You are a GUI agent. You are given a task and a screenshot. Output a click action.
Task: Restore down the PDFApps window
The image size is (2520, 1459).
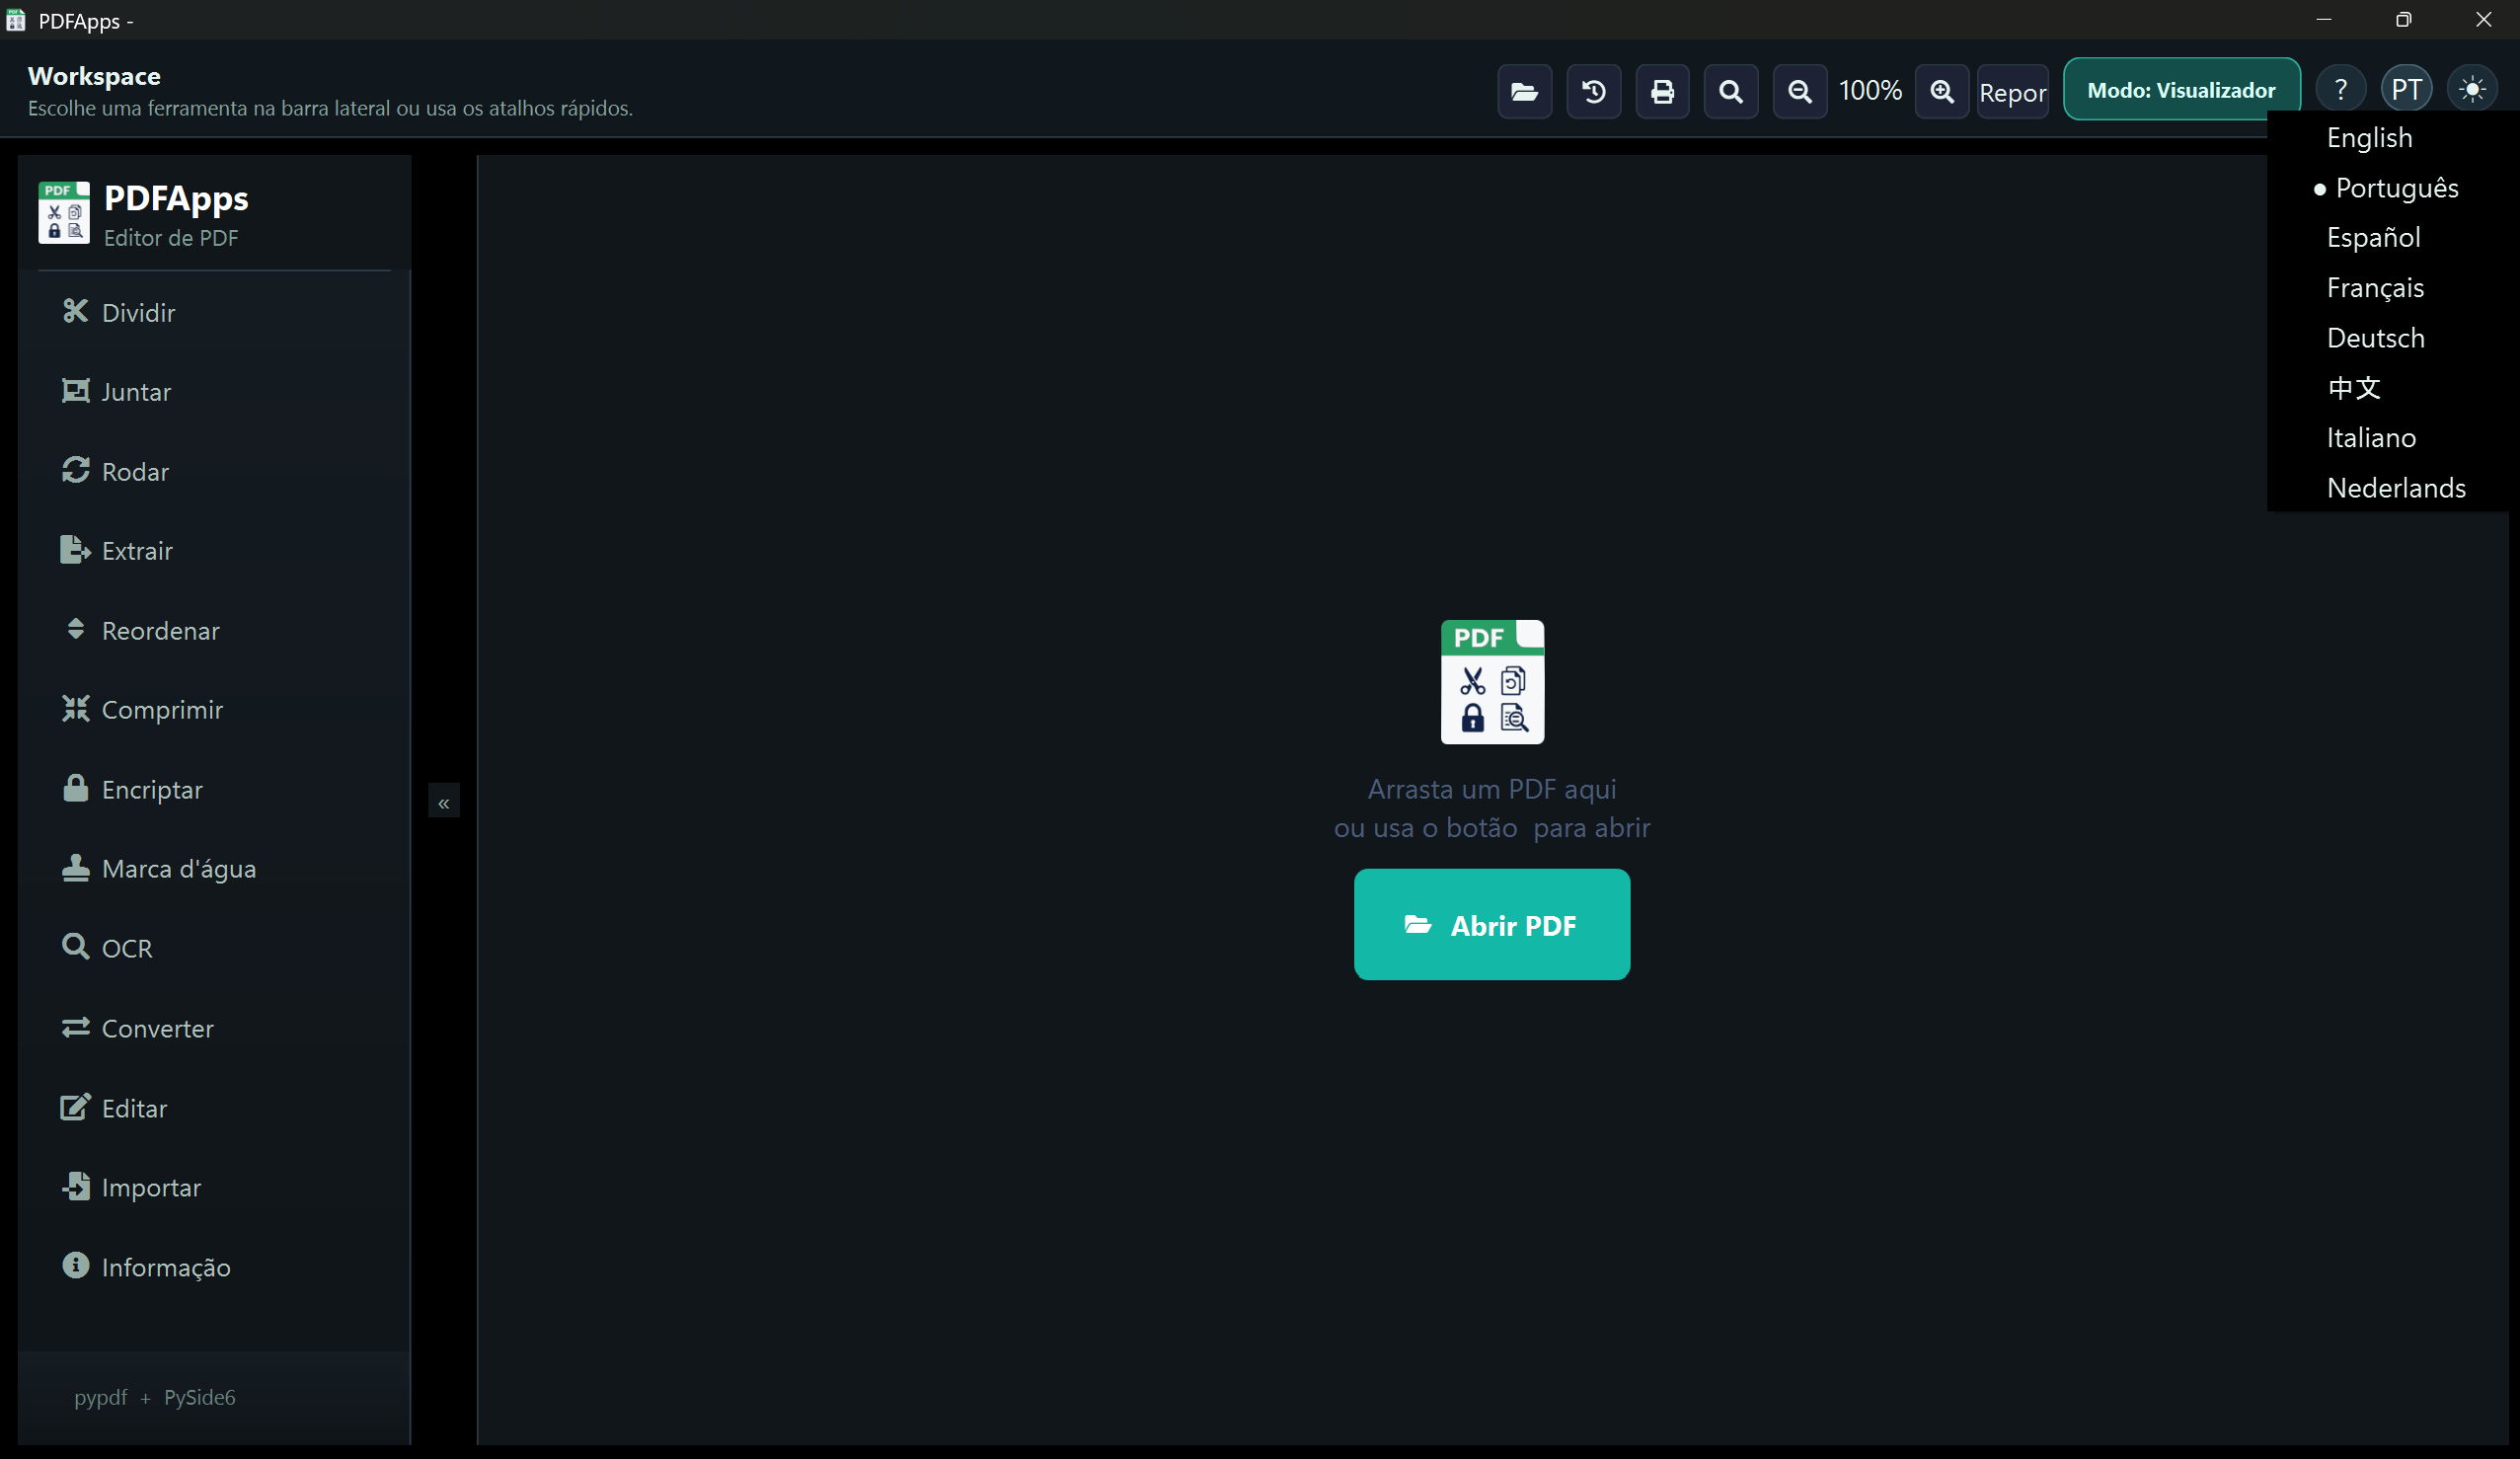(x=2404, y=20)
